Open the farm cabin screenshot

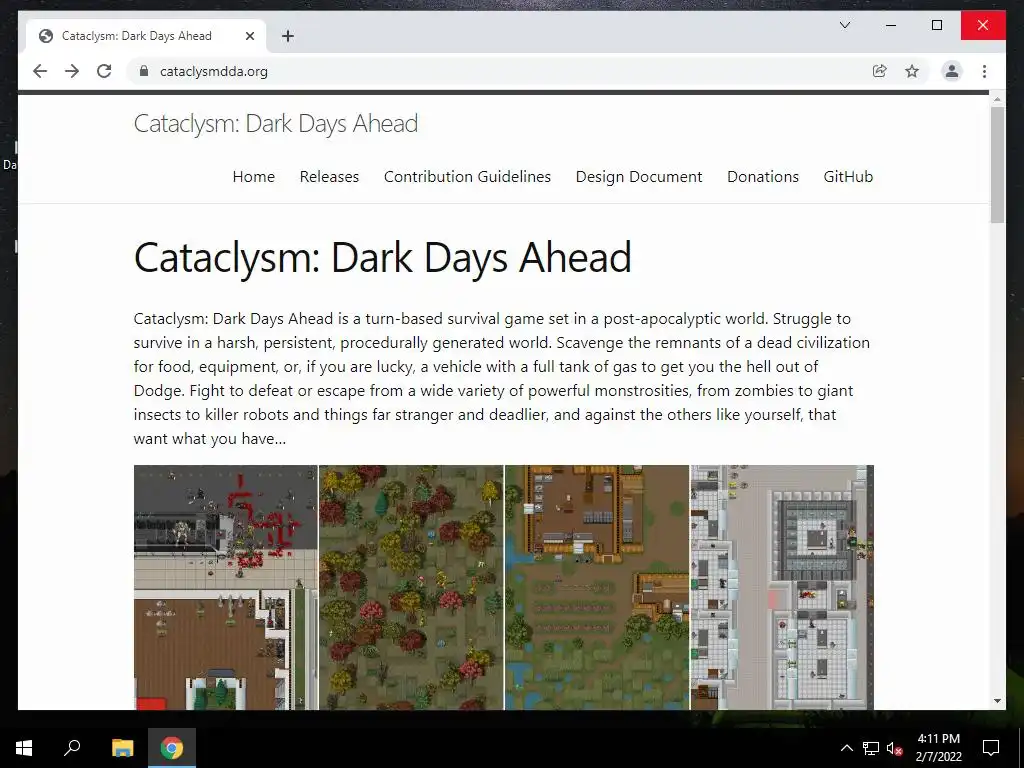point(597,587)
